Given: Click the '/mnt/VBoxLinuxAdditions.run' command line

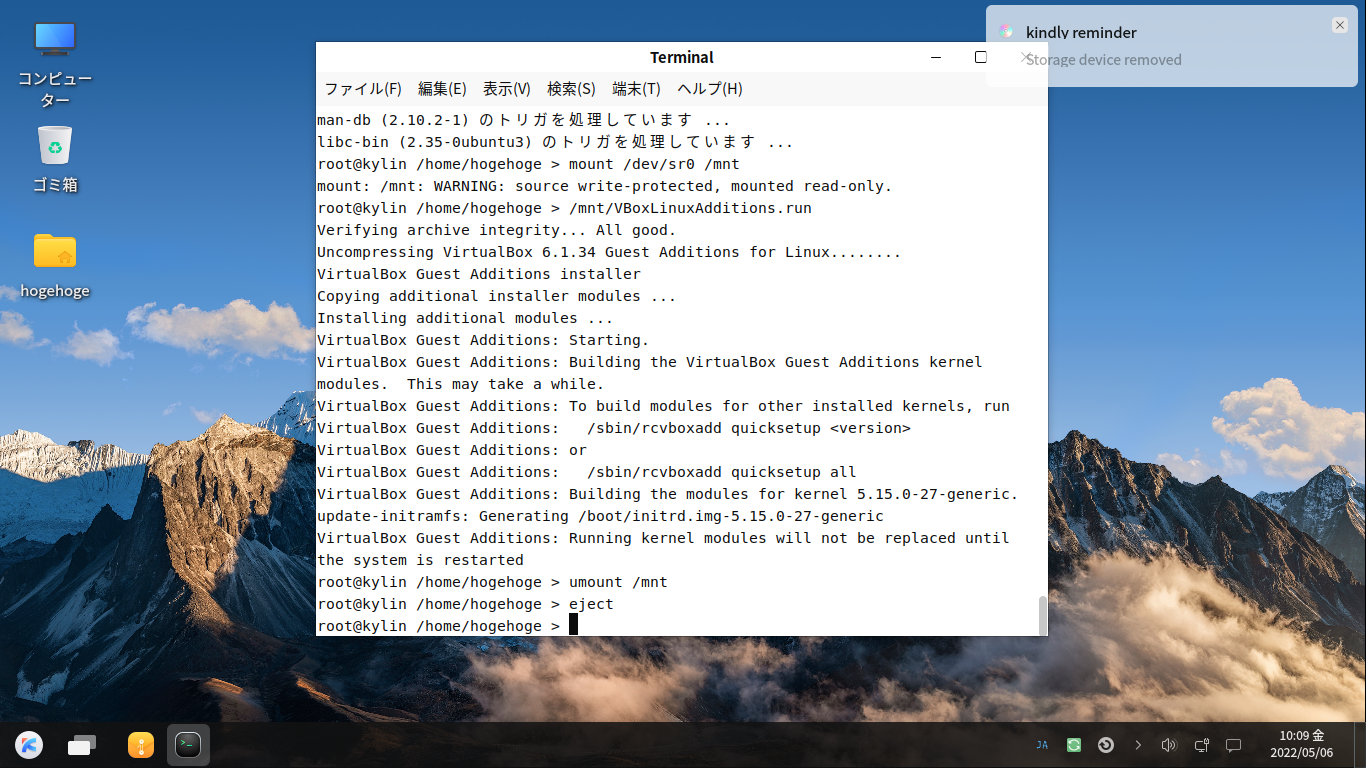Looking at the screenshot, I should [564, 208].
